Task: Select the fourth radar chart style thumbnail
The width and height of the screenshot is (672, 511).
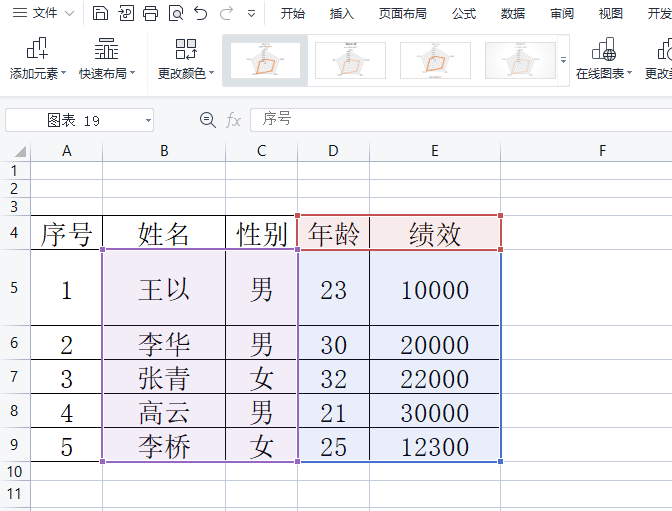Action: 520,60
